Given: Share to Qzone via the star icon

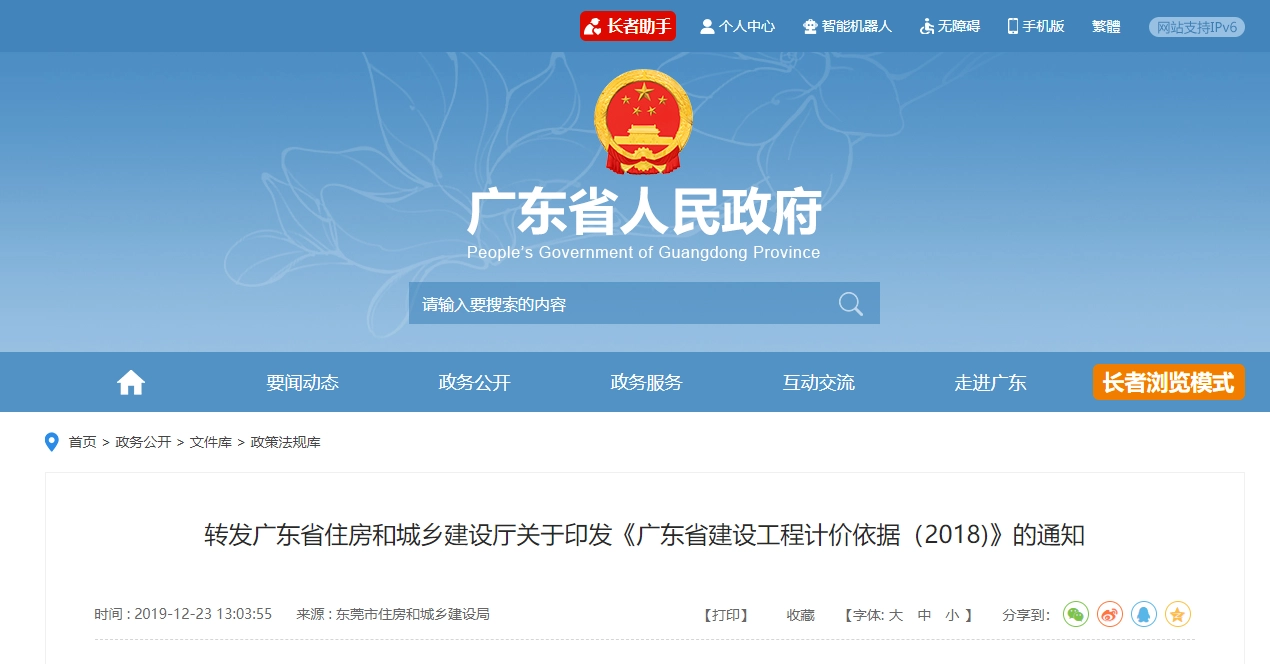Looking at the screenshot, I should (x=1178, y=614).
